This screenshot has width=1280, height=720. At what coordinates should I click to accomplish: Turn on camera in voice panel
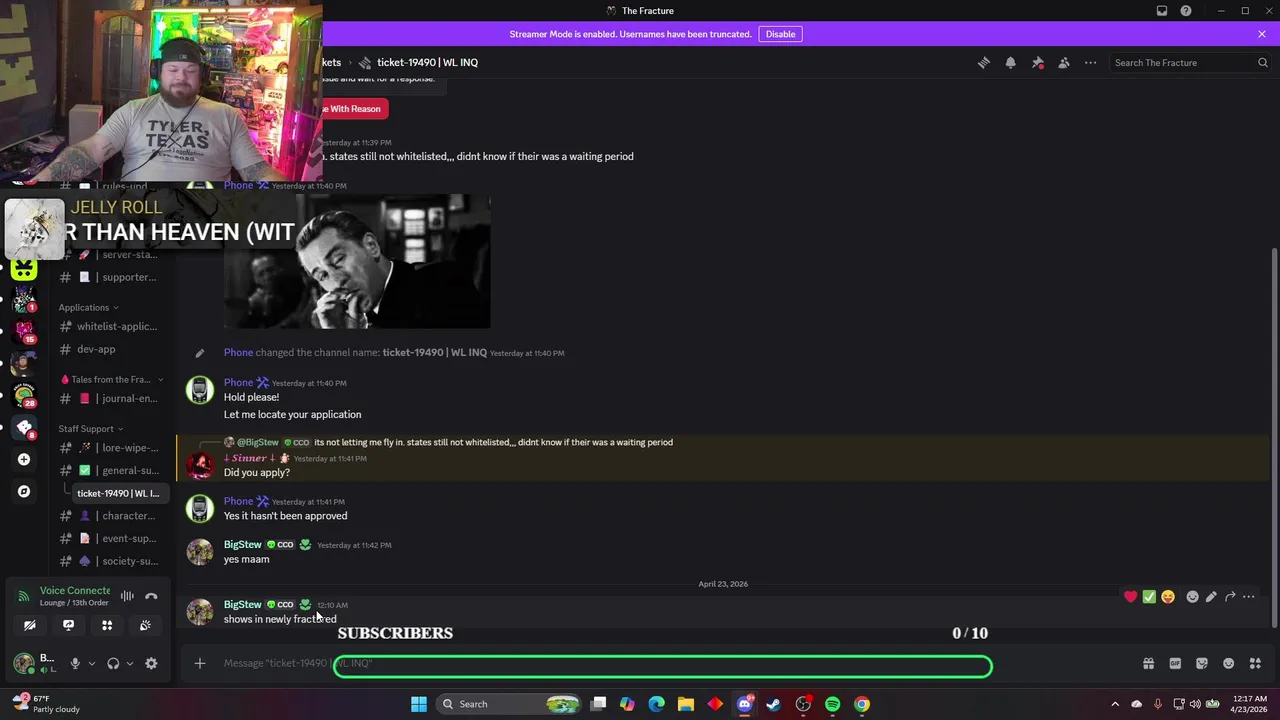click(x=30, y=626)
